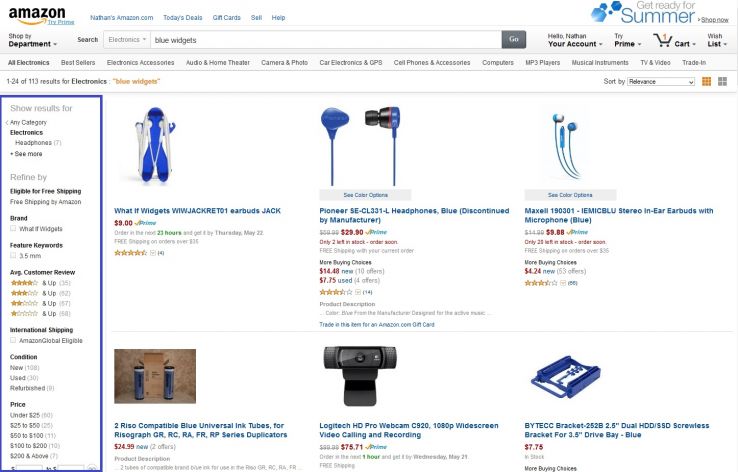Screen dimensions: 738x472
Task: Open rating popup arrow on What If Widgets earbuds
Action: click(x=152, y=253)
